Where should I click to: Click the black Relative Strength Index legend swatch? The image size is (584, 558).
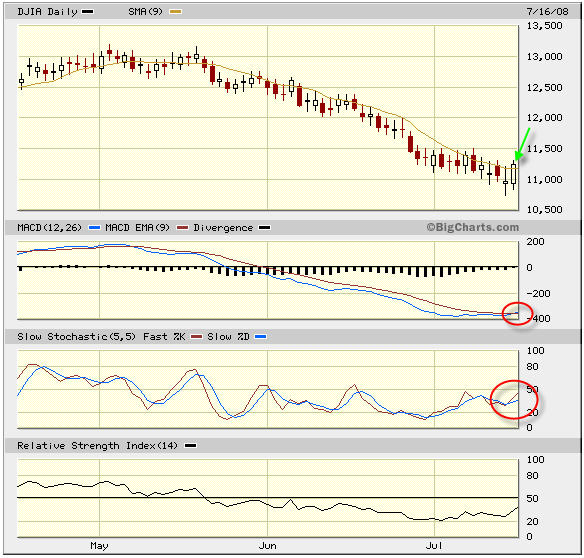coord(190,446)
